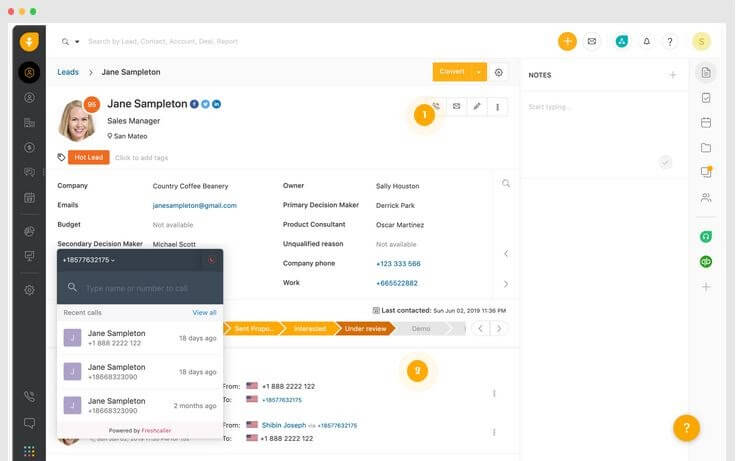Search lead fields with magnifier icon
This screenshot has width=739, height=461.
(506, 183)
